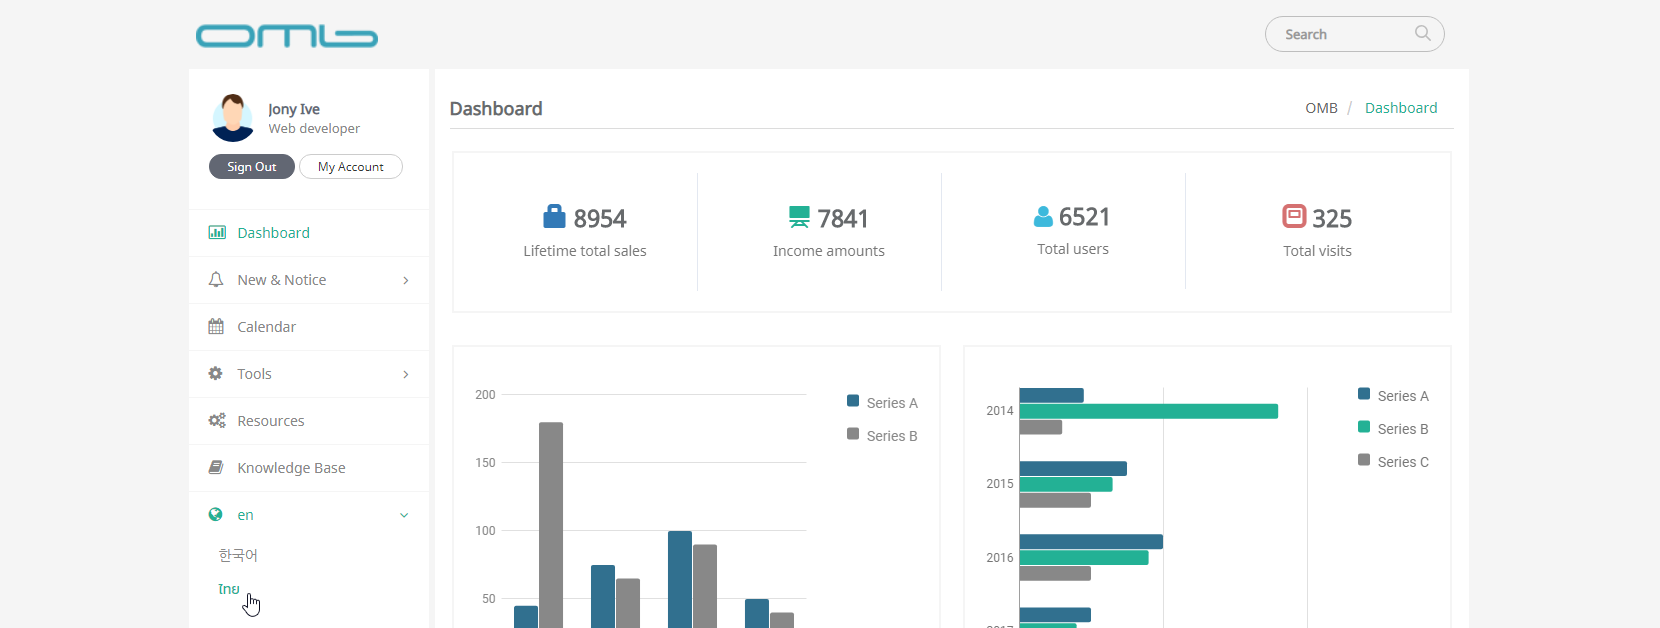
Task: Expand the New & Notice submenu arrow
Action: [x=405, y=280]
